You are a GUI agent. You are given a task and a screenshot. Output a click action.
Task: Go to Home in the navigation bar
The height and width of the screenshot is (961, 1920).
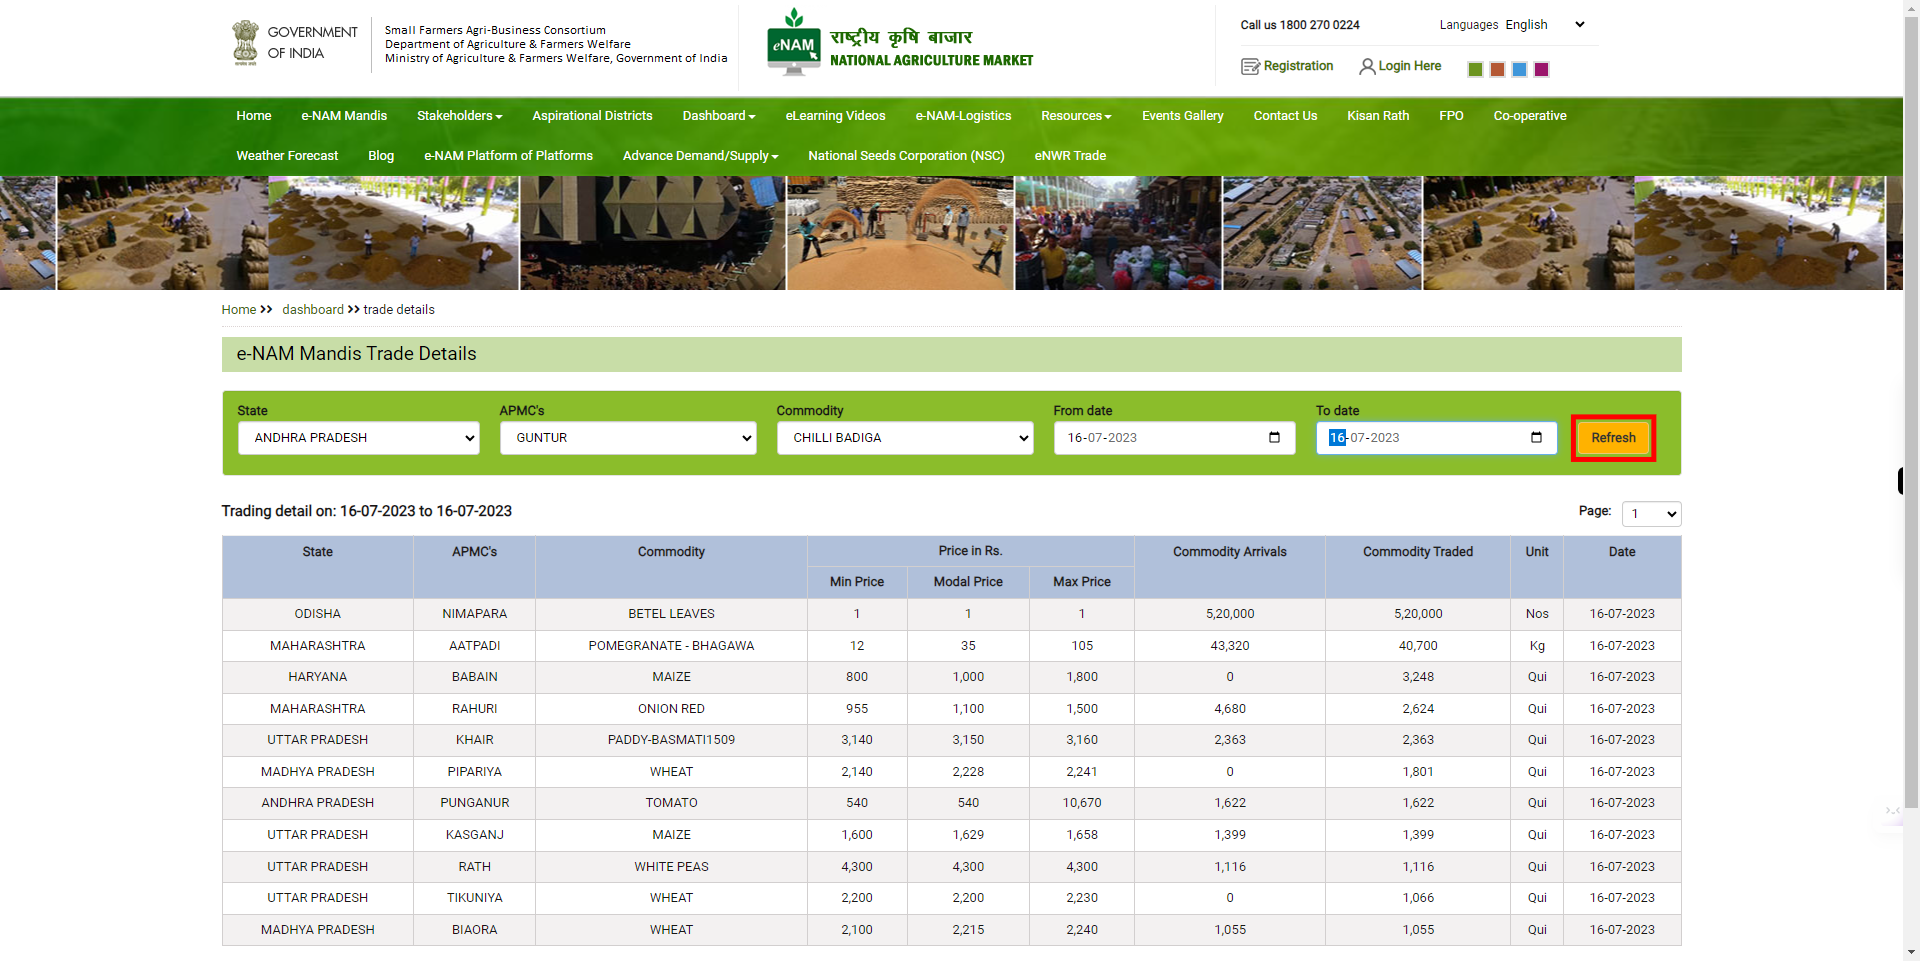point(254,116)
